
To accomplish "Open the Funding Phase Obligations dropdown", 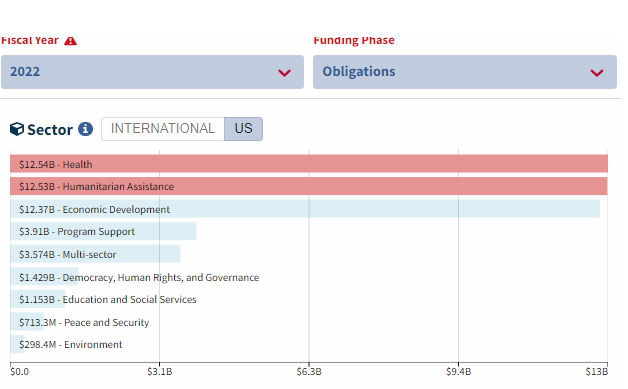I will point(465,72).
